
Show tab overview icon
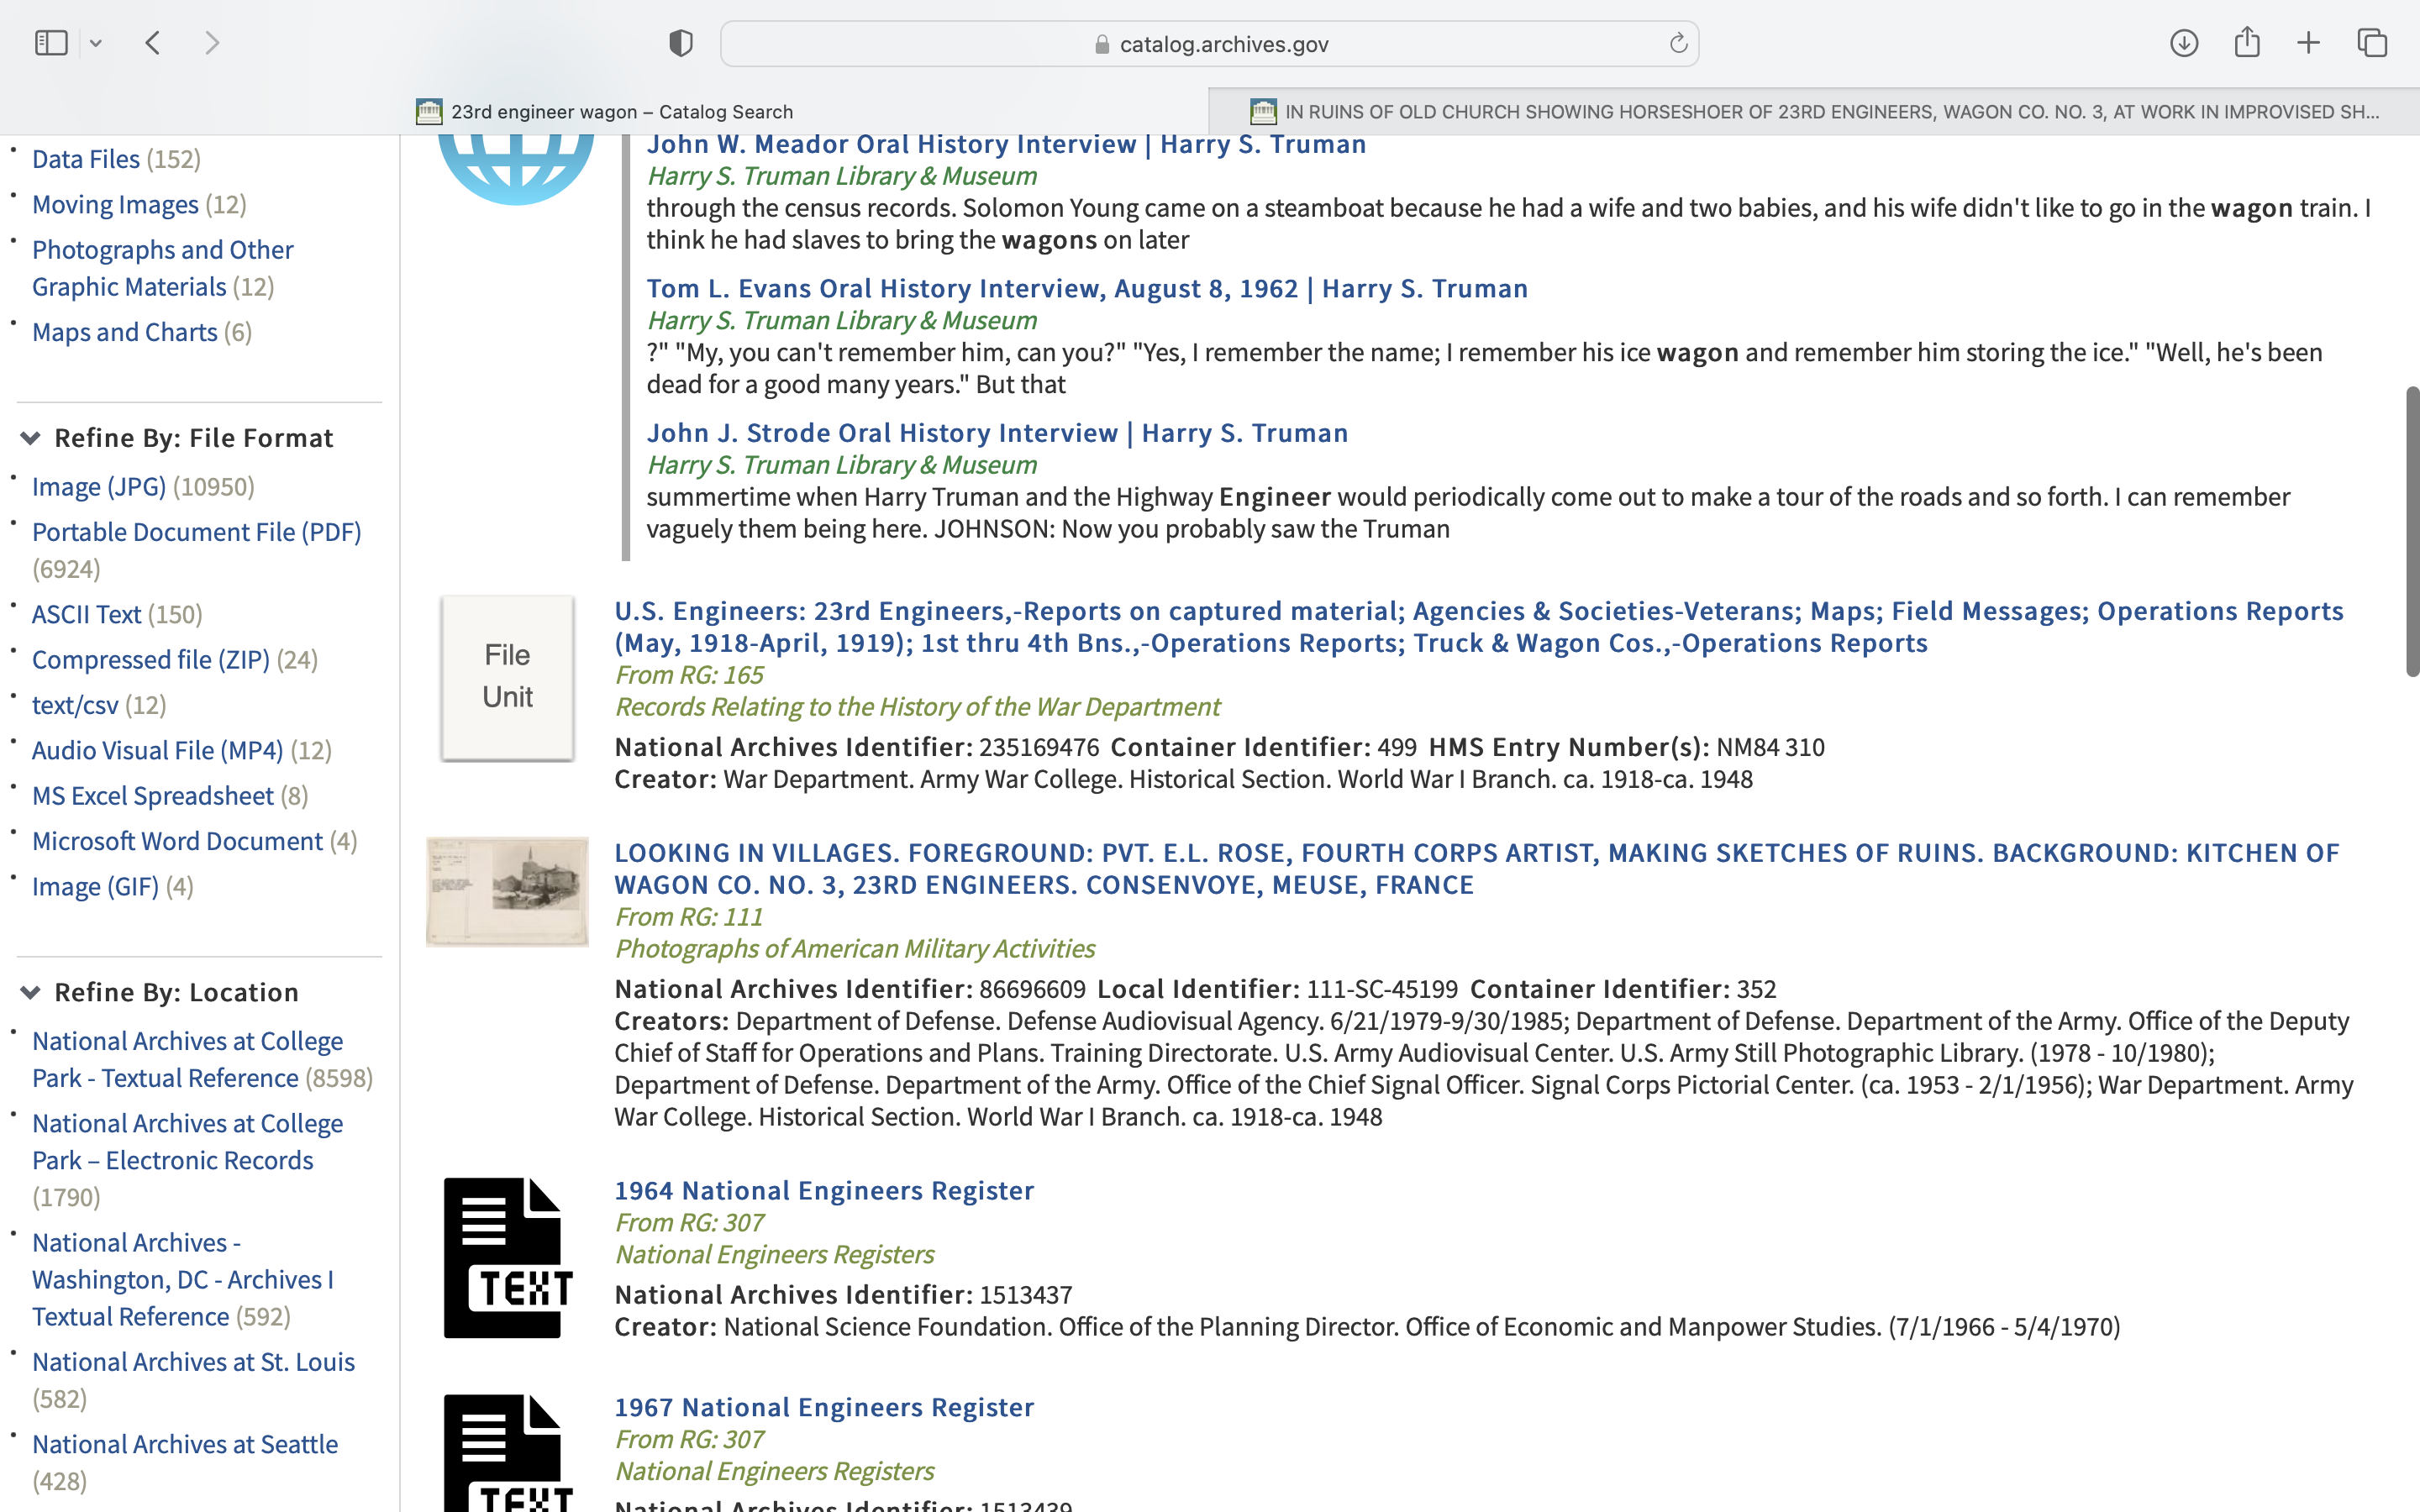pyautogui.click(x=2372, y=43)
